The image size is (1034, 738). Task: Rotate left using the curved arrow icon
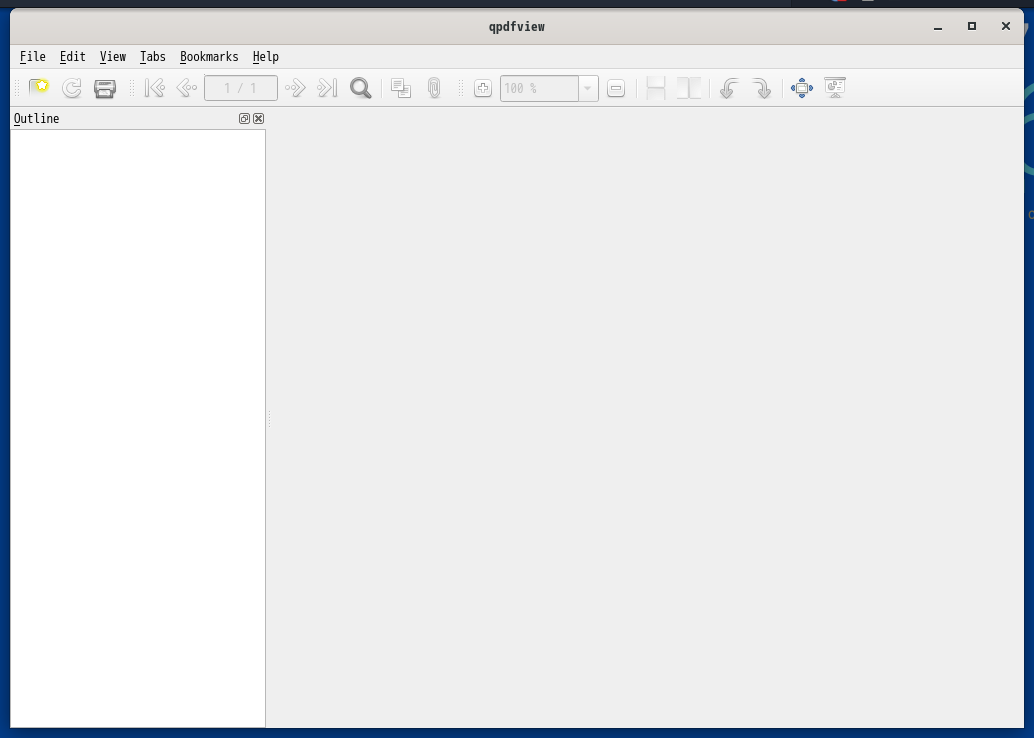click(729, 88)
